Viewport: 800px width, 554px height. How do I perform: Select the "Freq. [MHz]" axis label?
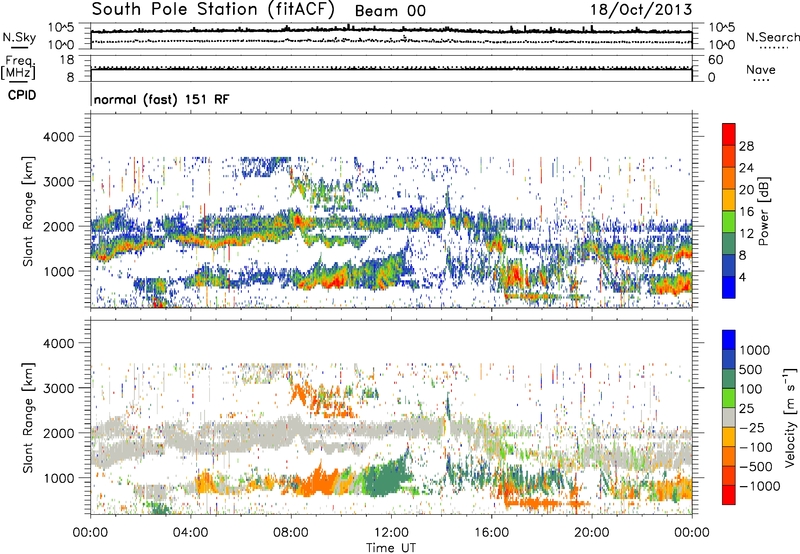point(18,68)
